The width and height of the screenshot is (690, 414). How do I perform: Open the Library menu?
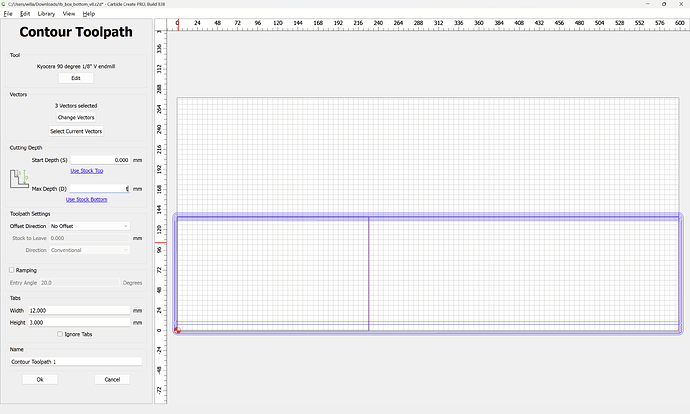pyautogui.click(x=46, y=14)
